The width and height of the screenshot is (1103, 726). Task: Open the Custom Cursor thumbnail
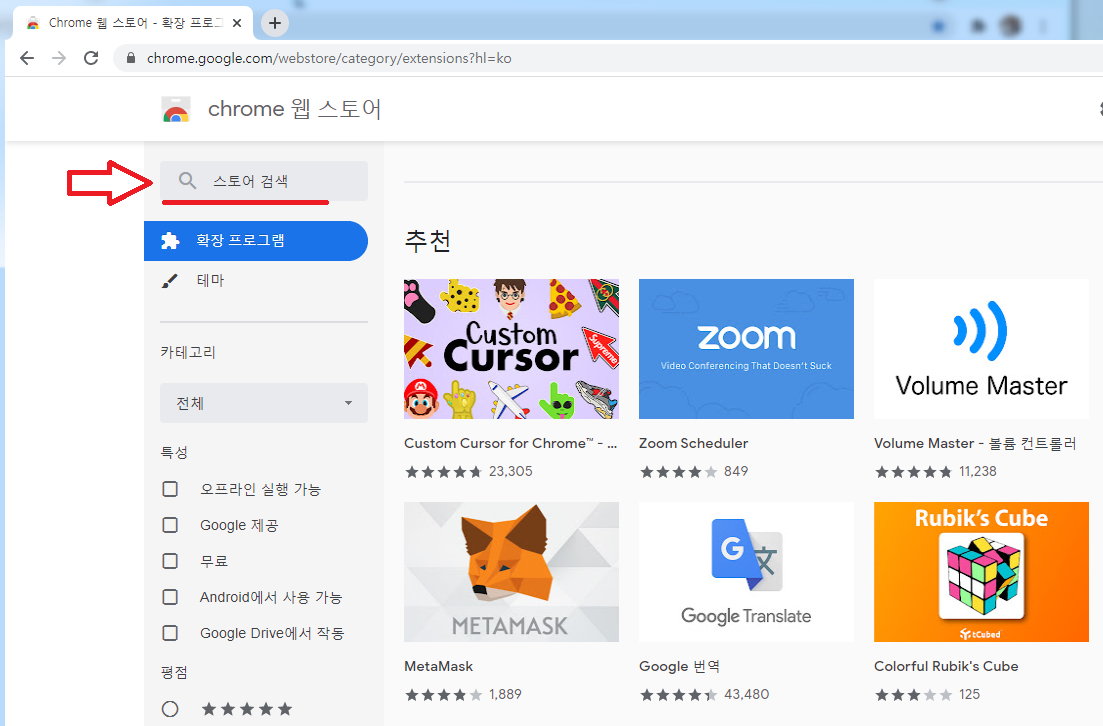[x=511, y=349]
